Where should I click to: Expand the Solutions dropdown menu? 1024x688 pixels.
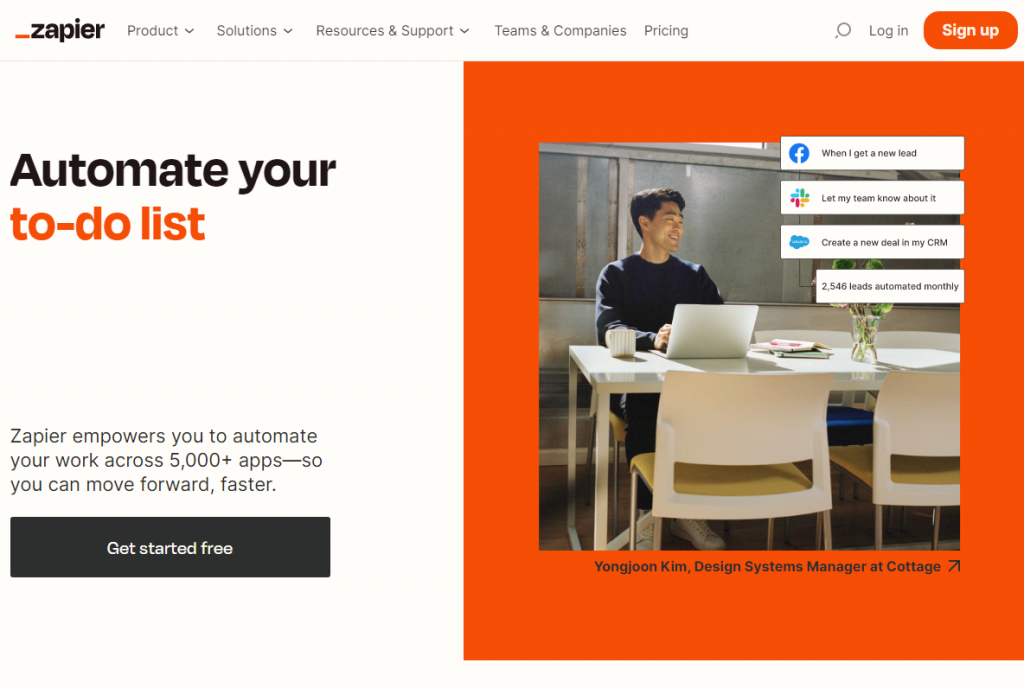tap(255, 31)
